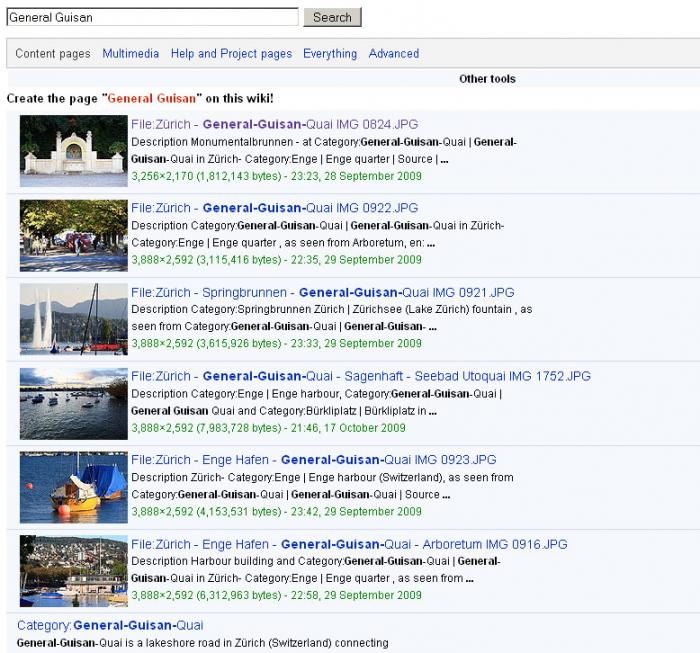
Task: Select the Everything search tab
Action: click(330, 54)
